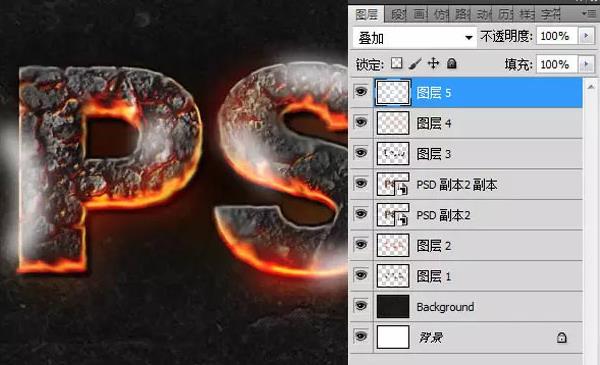The image size is (600, 365).
Task: Switch to the 动作 tab
Action: tap(484, 15)
